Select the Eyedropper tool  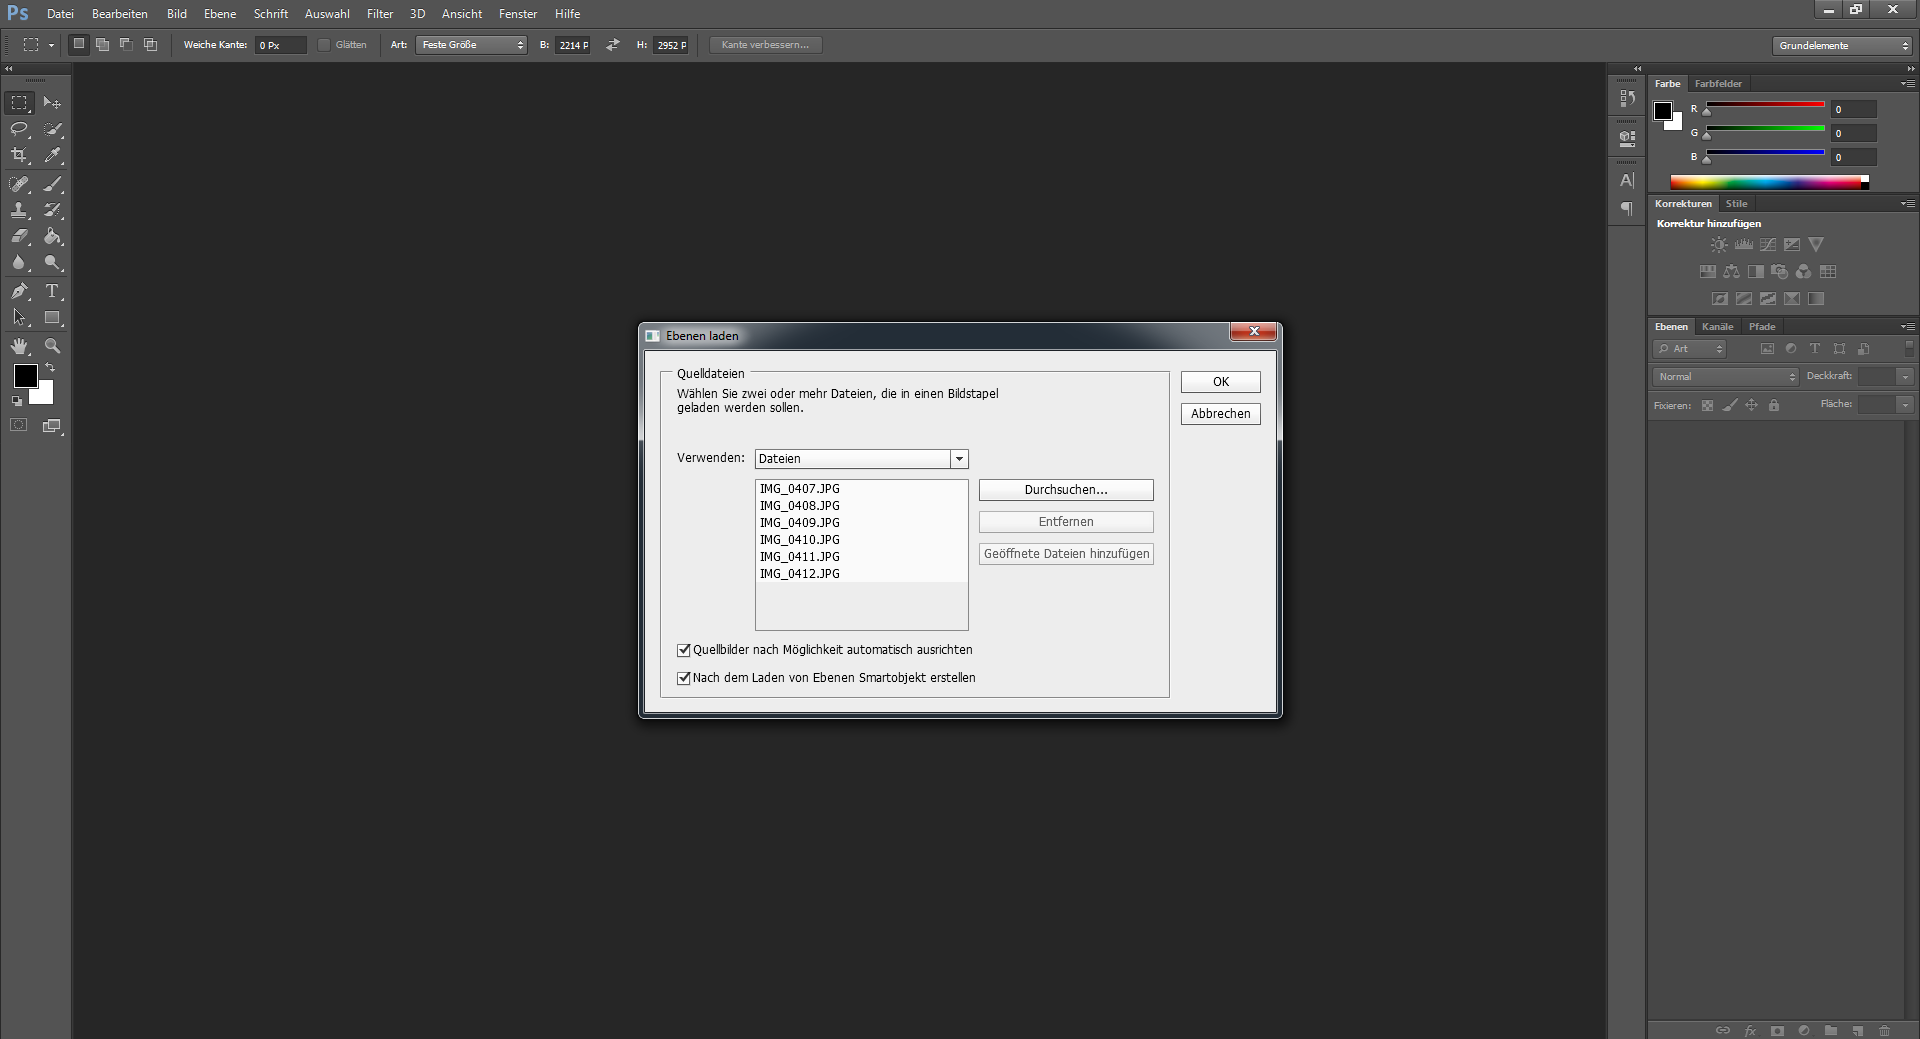click(53, 156)
